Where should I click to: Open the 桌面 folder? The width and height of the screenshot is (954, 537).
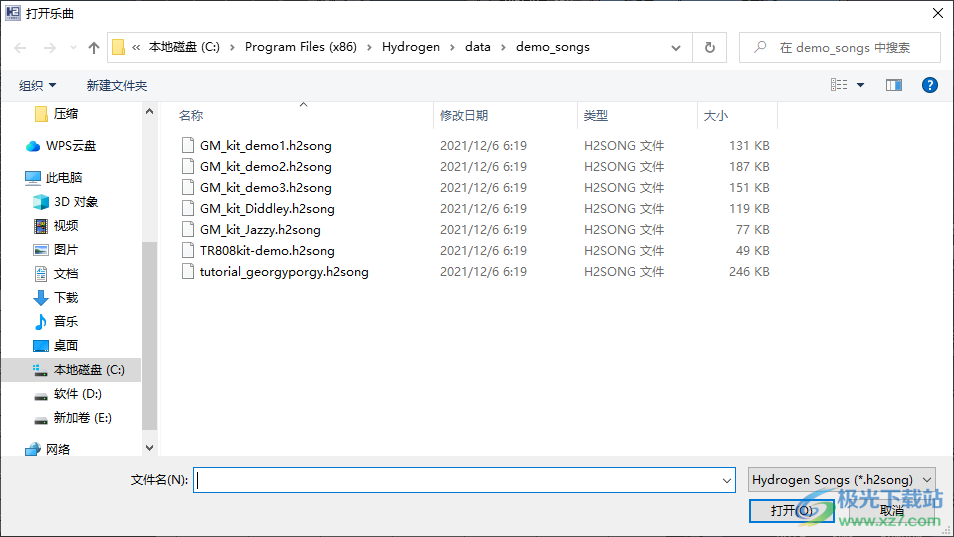[x=66, y=345]
